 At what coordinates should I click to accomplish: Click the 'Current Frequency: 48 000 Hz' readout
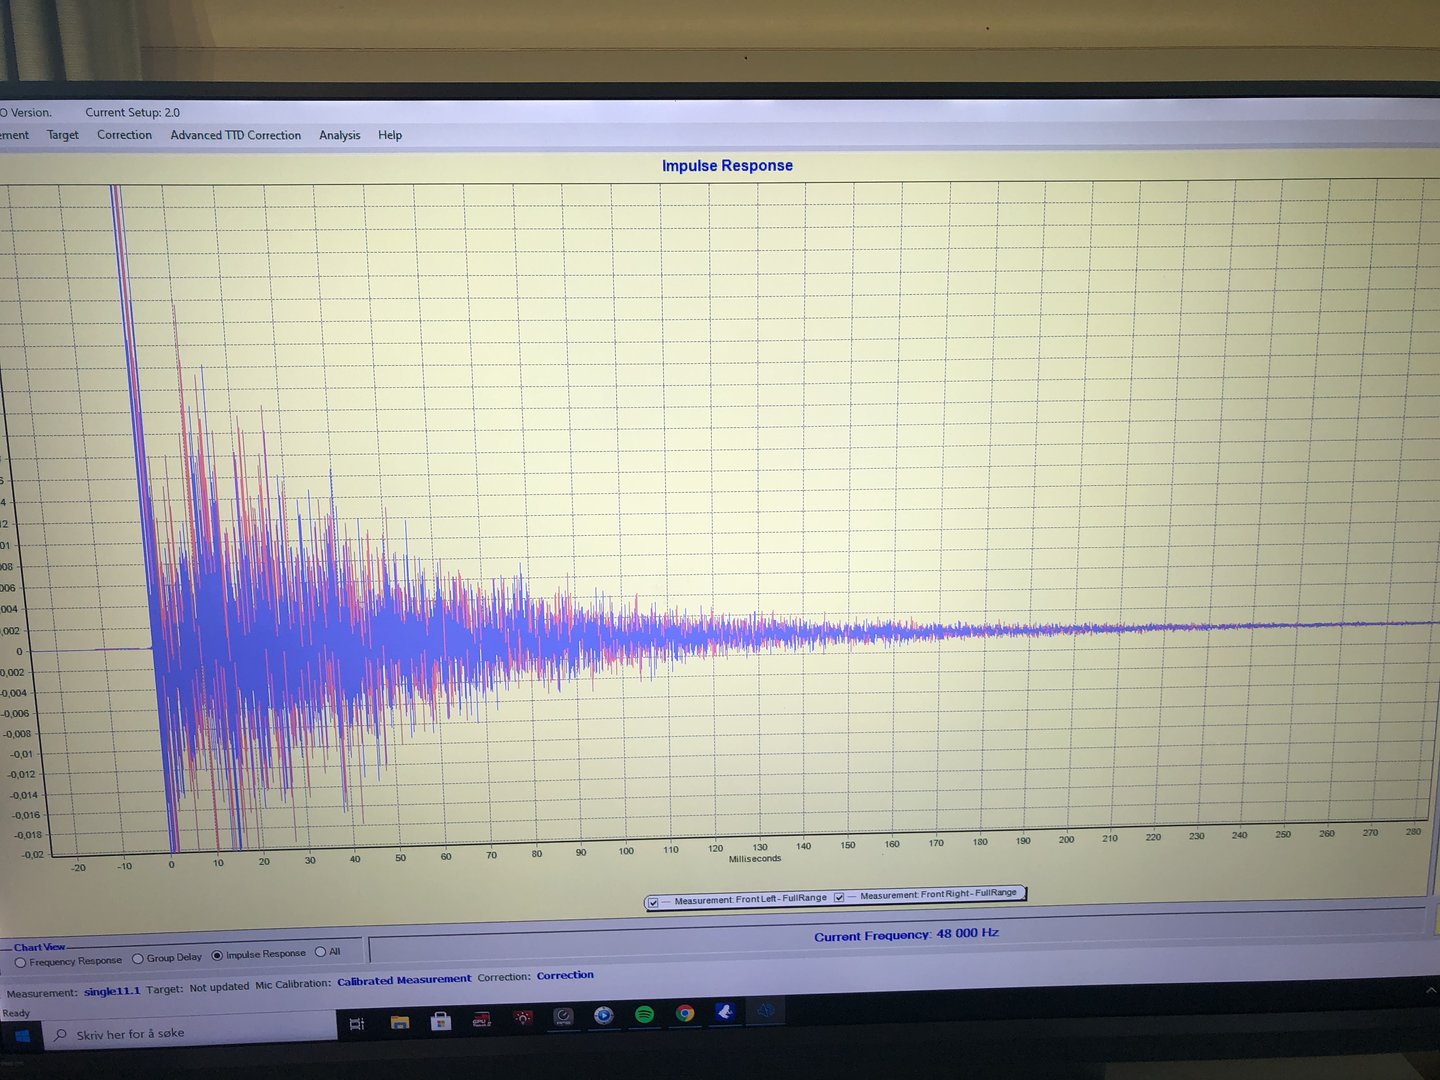(x=906, y=934)
